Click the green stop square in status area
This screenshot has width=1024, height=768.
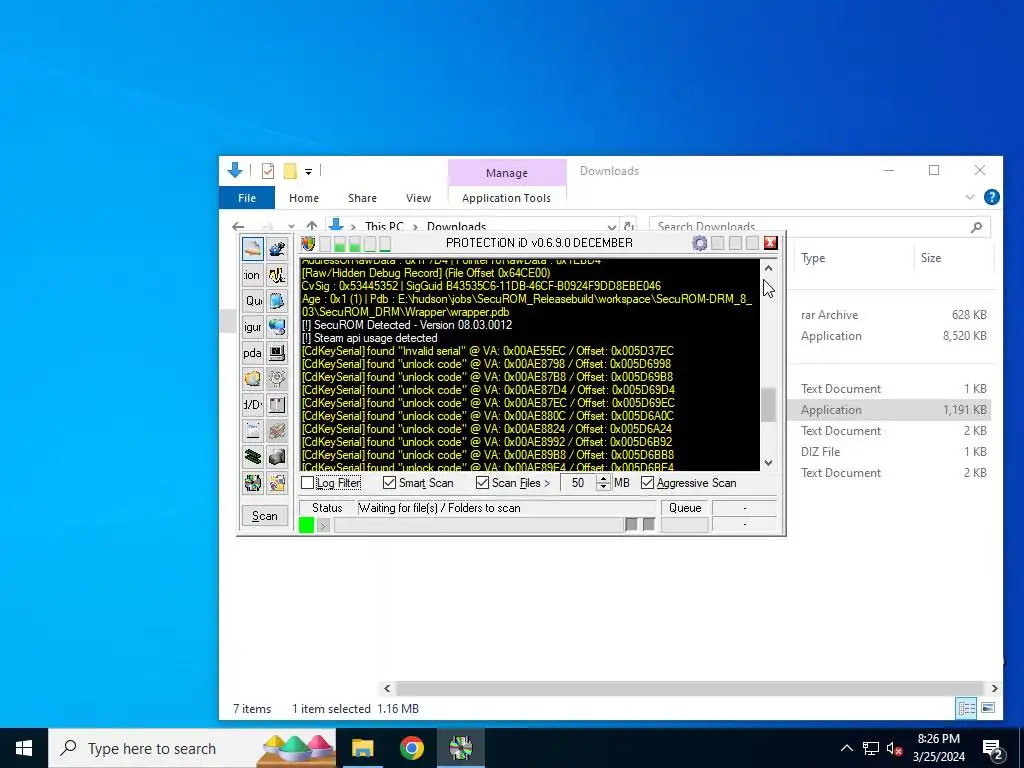click(x=306, y=525)
